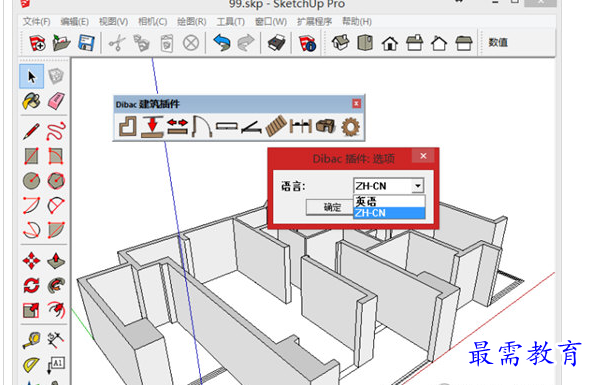Viewport: 590px width, 385px height.
Task: Choose 英语 in language list
Action: (389, 201)
